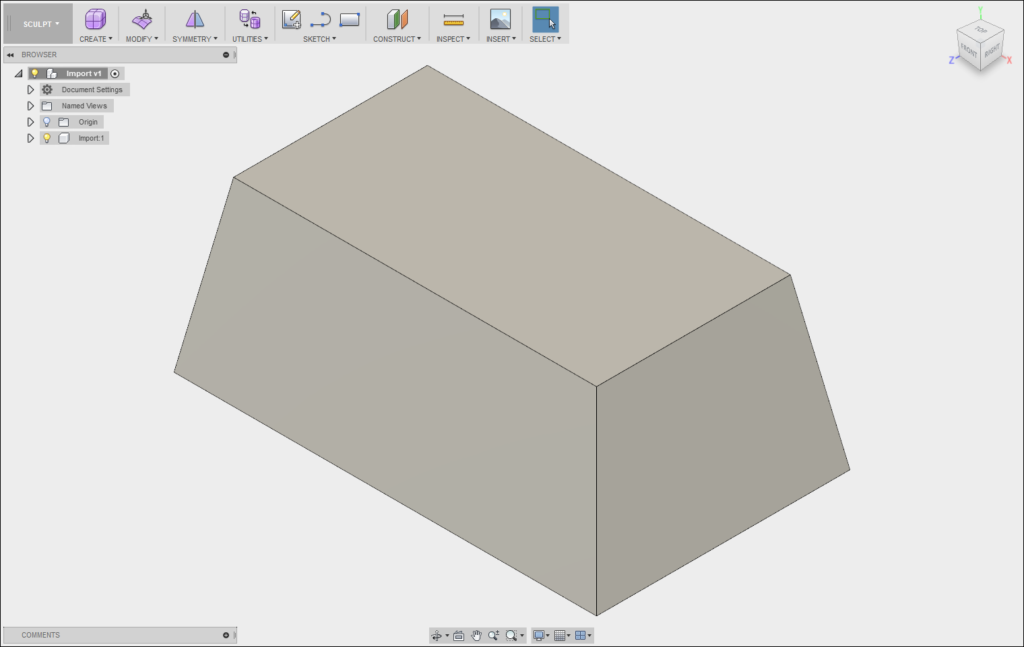Image resolution: width=1024 pixels, height=647 pixels.
Task: Activate the Pan tool at the bottom
Action: (476, 634)
